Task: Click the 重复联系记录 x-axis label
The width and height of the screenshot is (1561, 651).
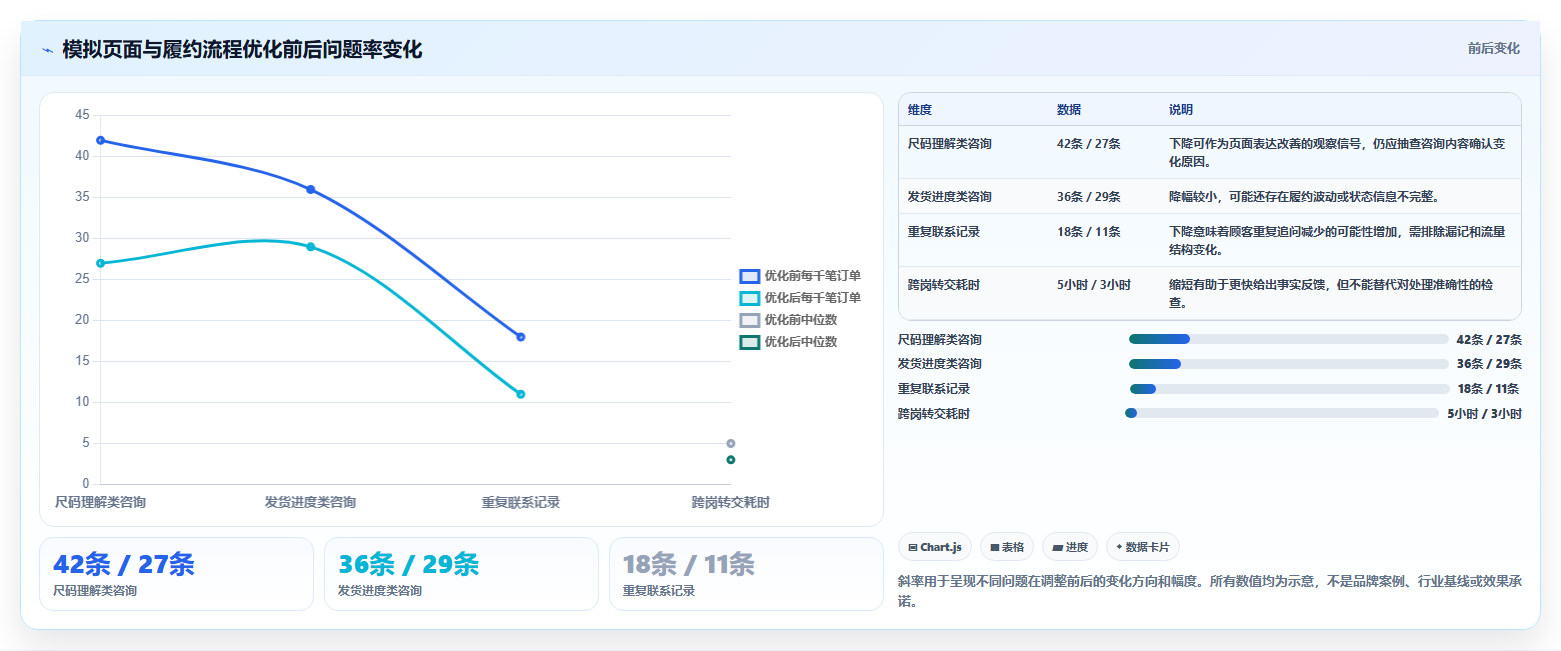Action: point(521,502)
